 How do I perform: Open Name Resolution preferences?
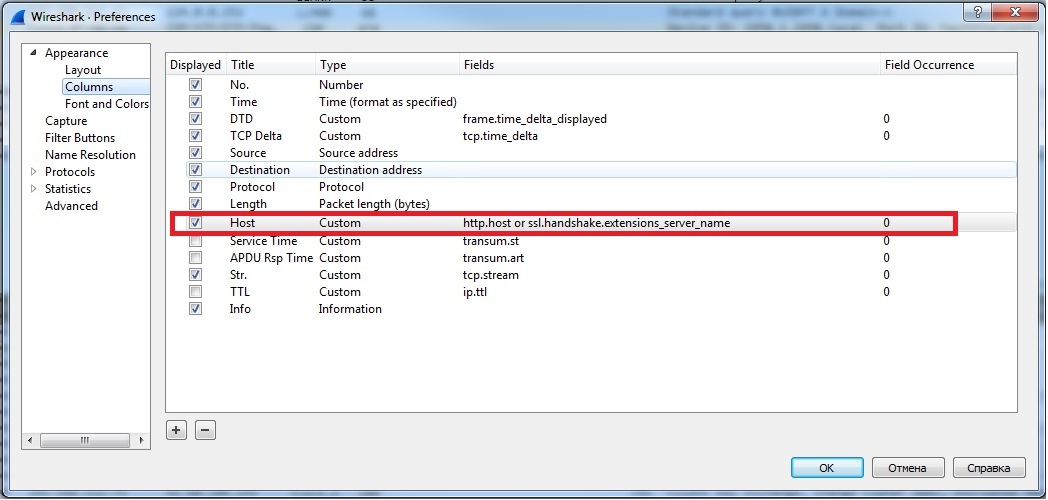pos(90,154)
